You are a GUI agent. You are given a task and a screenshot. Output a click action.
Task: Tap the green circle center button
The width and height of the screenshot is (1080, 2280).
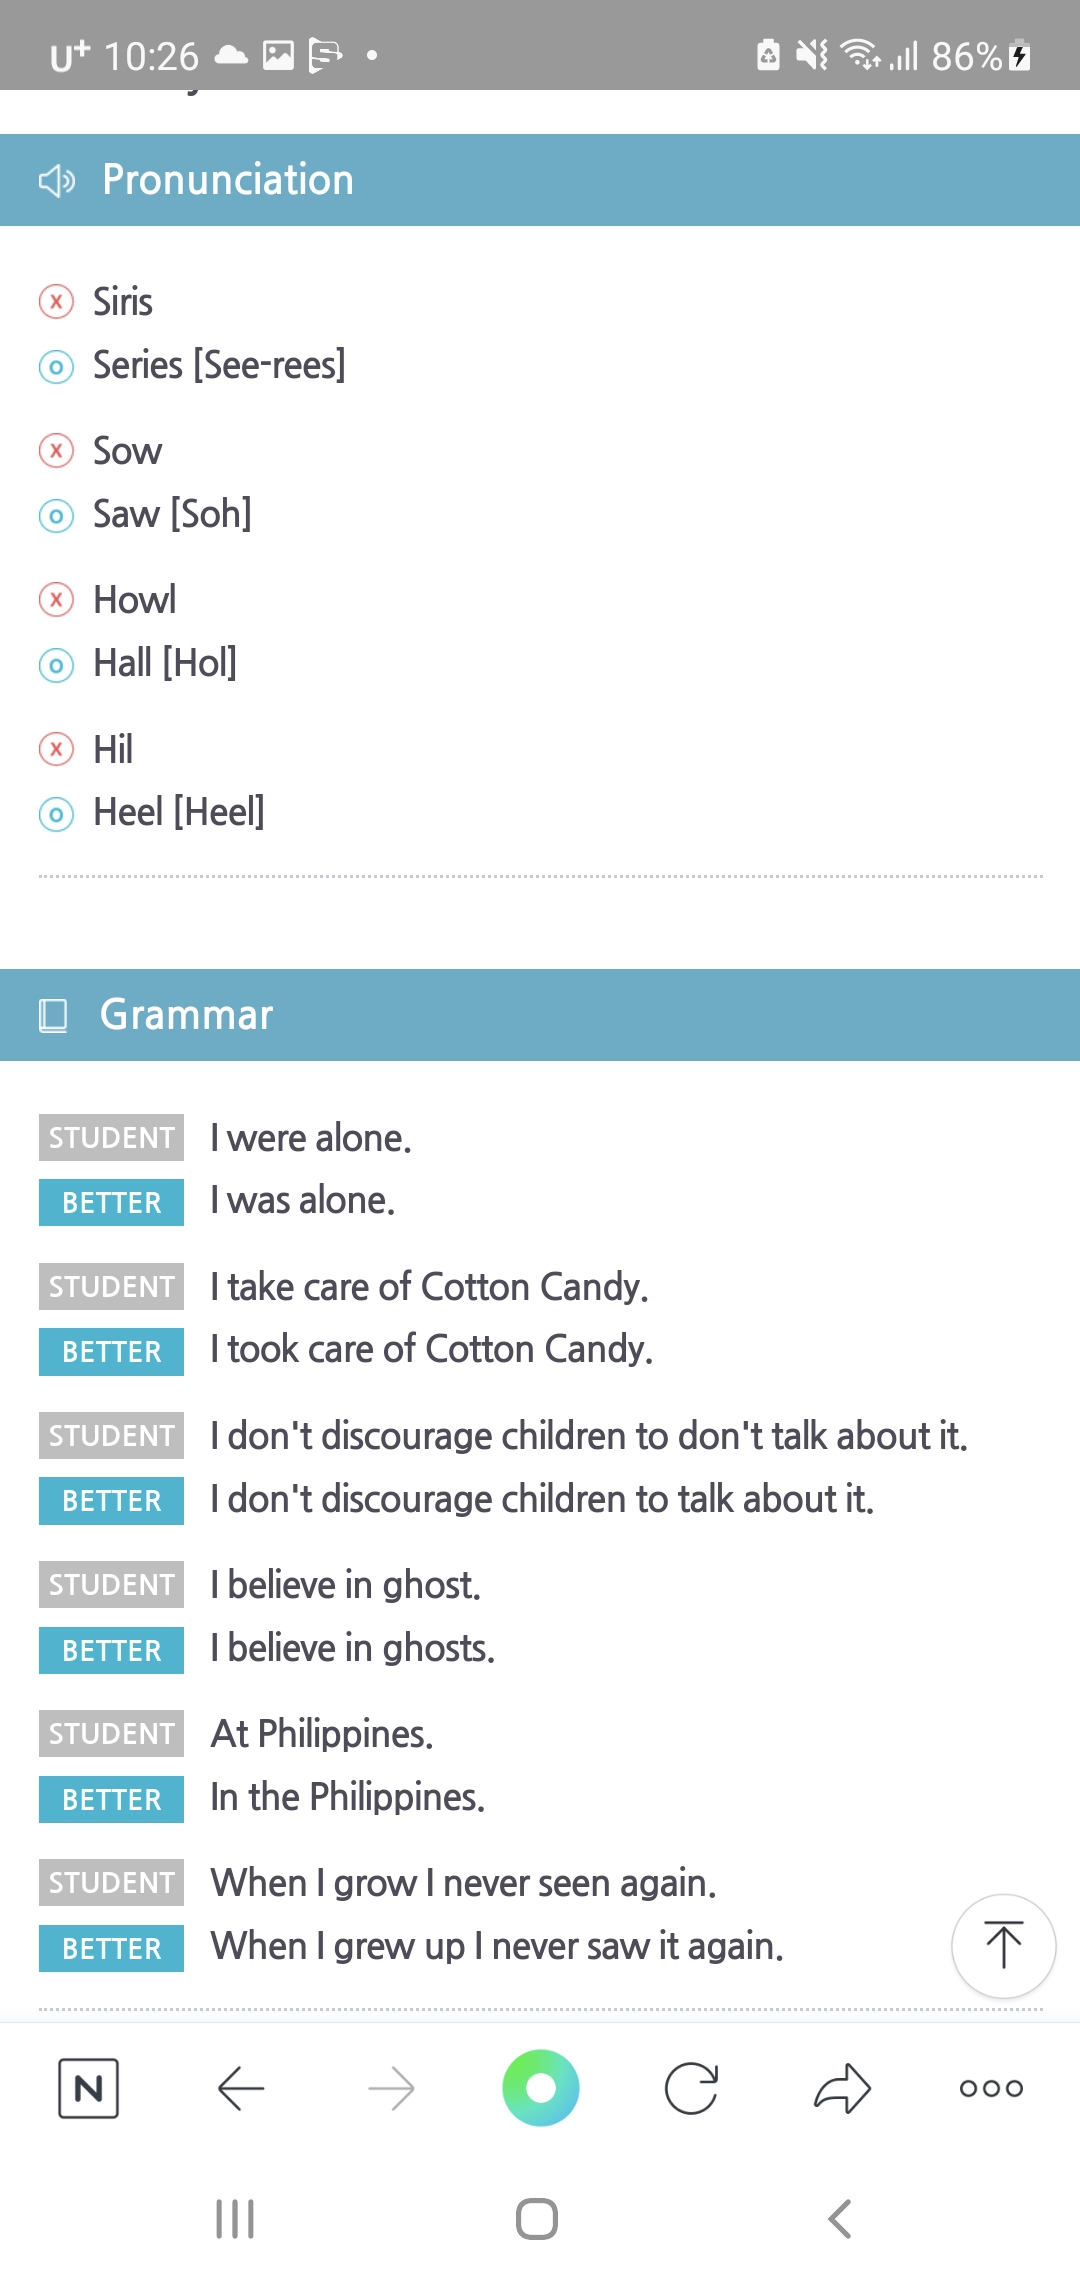pos(540,2088)
